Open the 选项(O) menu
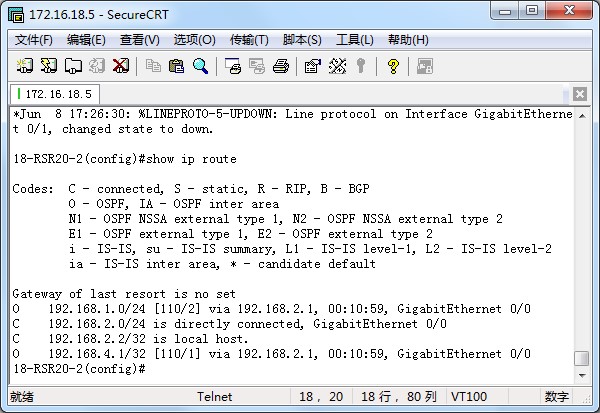This screenshot has height=413, width=600. [x=194, y=40]
